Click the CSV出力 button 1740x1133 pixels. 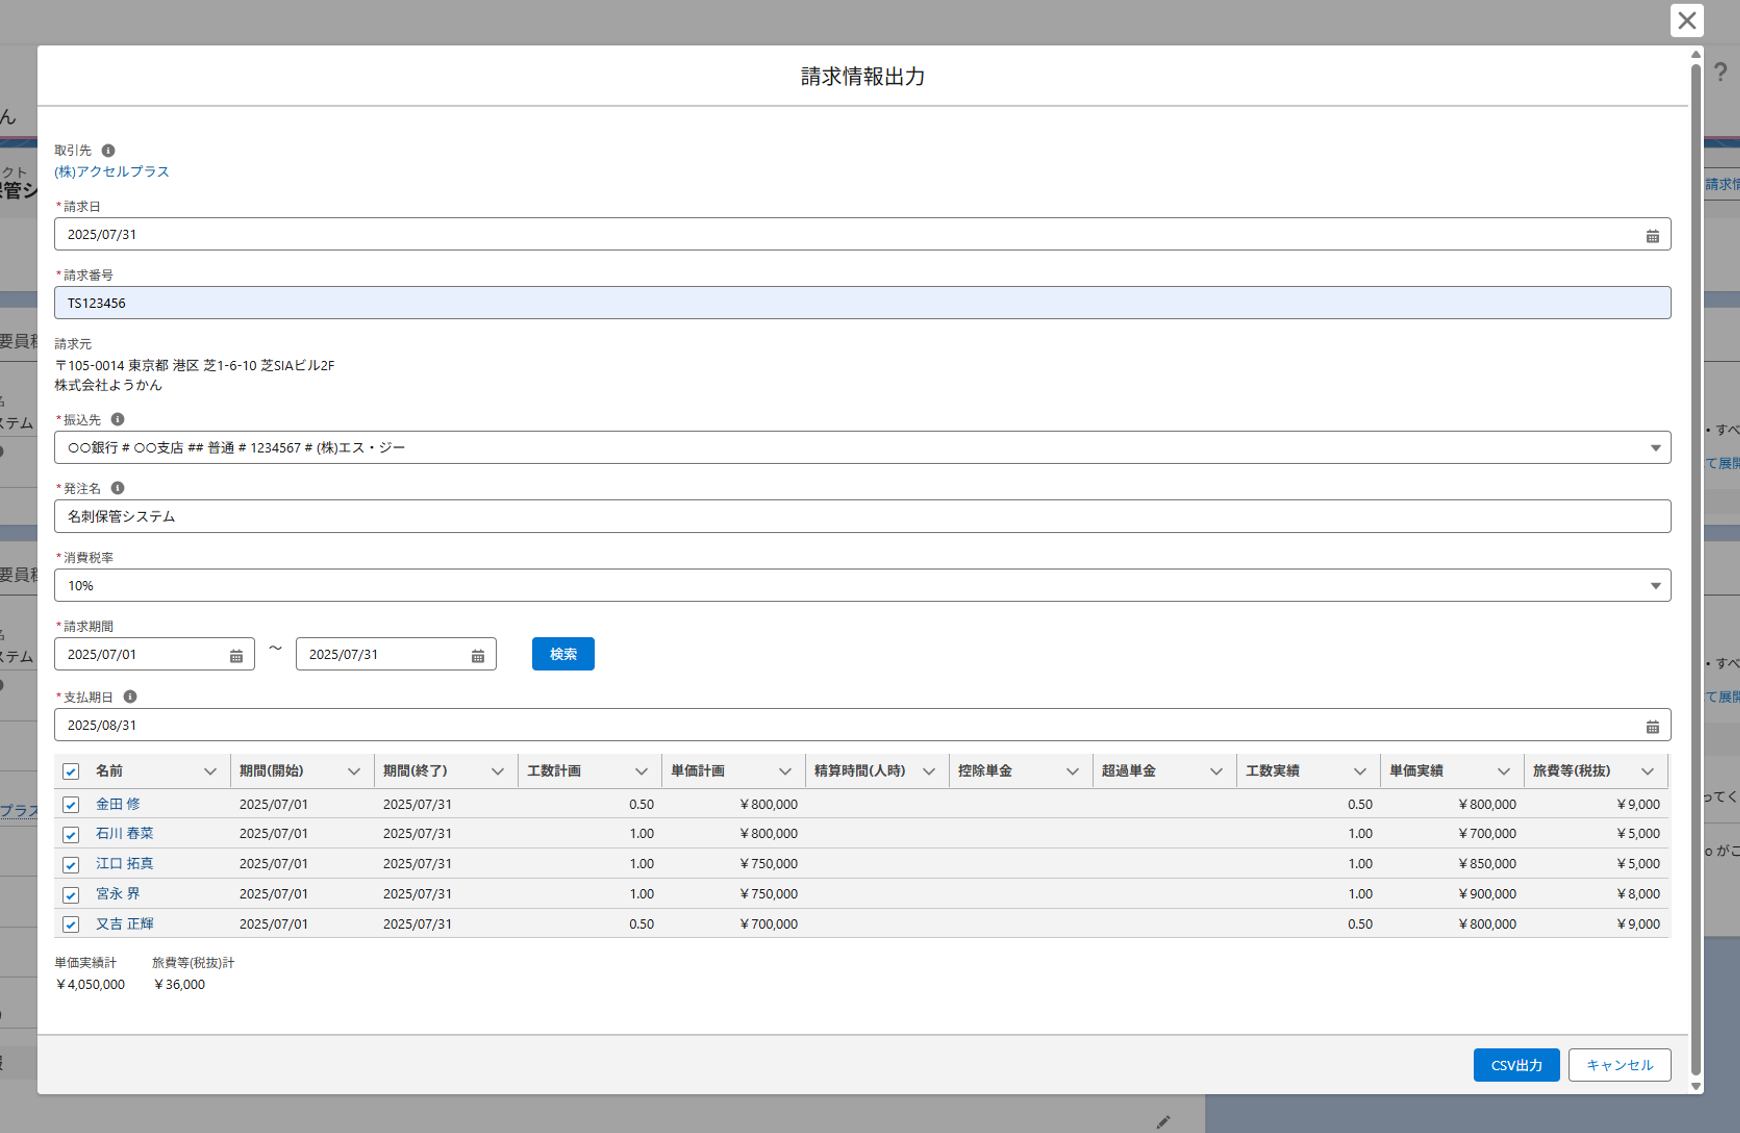point(1516,1065)
